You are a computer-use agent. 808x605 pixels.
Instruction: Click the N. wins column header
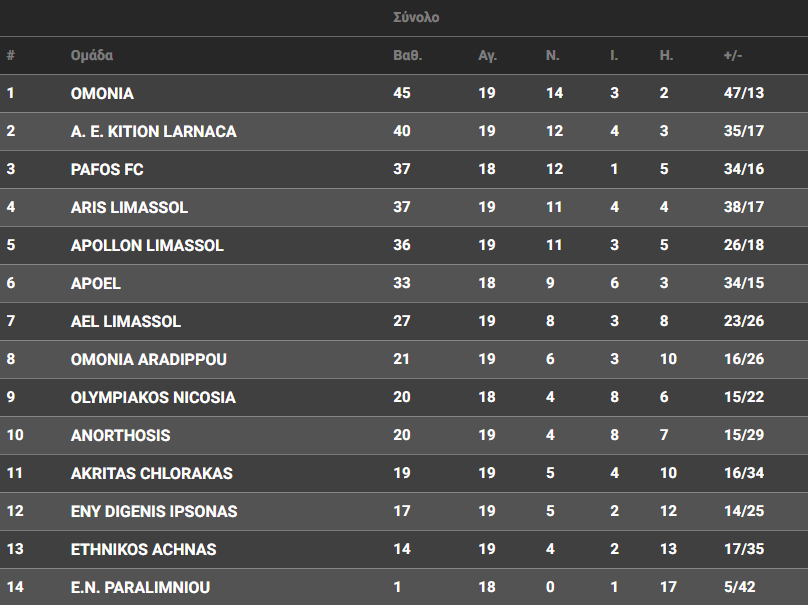point(552,55)
